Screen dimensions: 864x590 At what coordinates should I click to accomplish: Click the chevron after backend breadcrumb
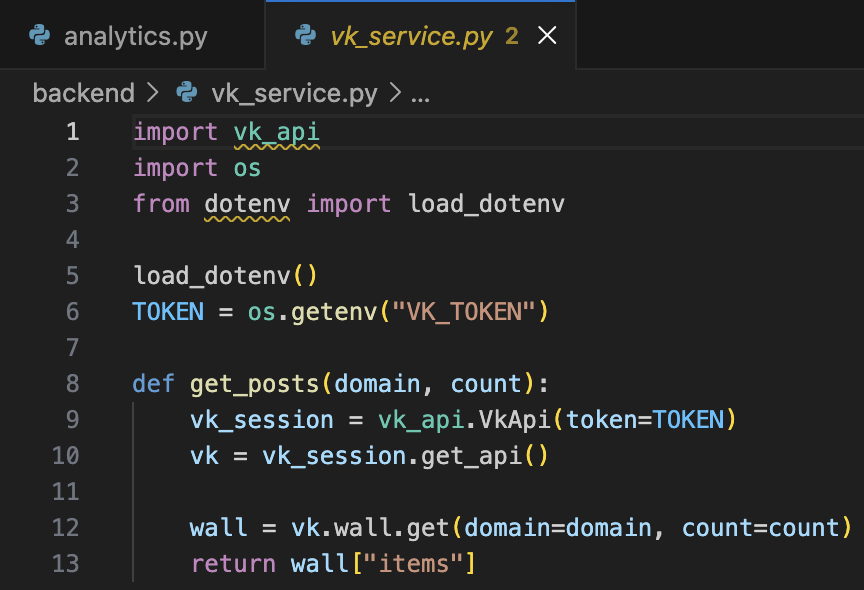click(153, 94)
